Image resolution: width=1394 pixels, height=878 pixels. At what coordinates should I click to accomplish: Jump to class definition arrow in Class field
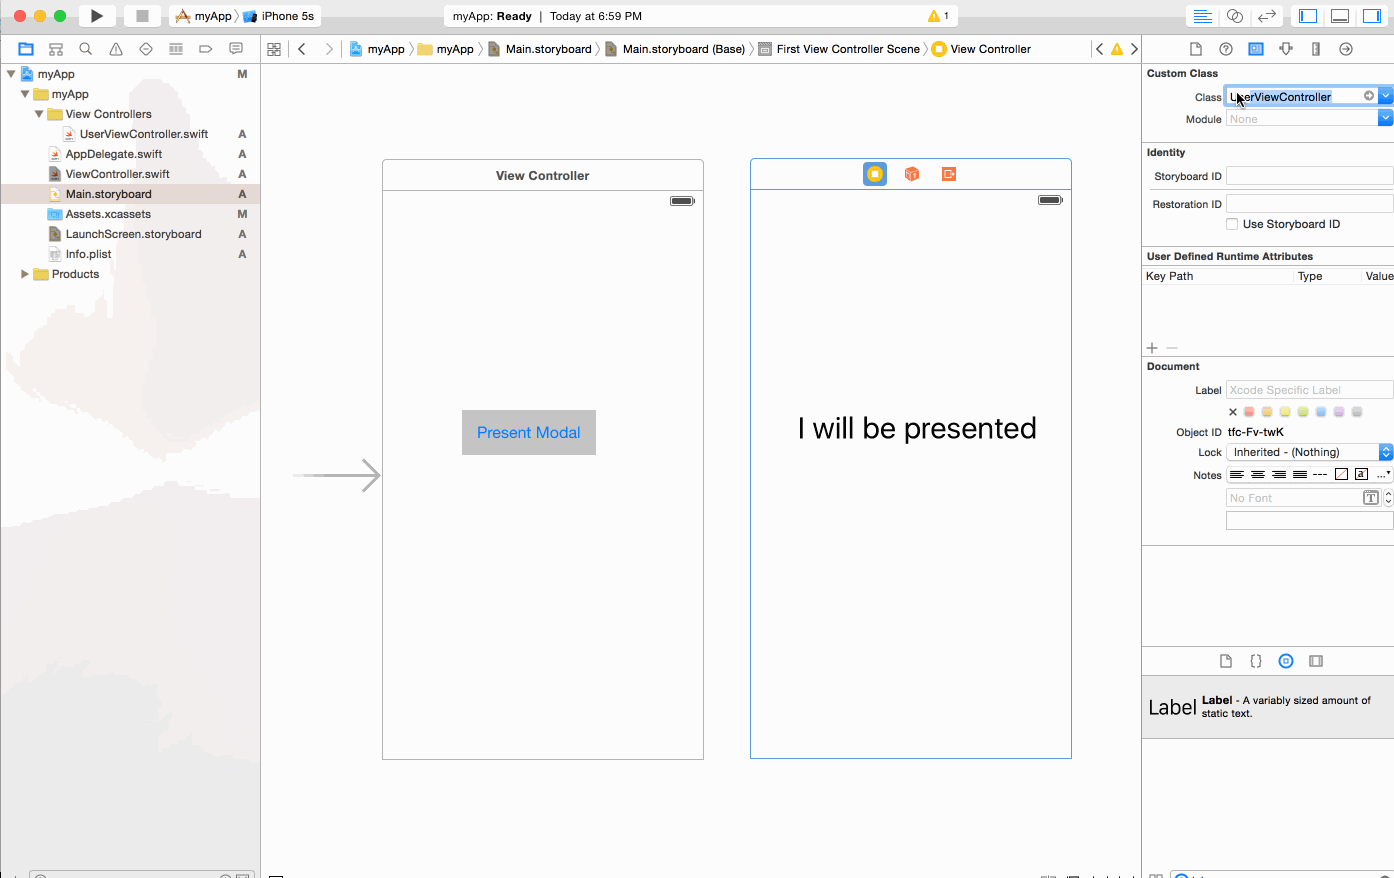click(1369, 96)
